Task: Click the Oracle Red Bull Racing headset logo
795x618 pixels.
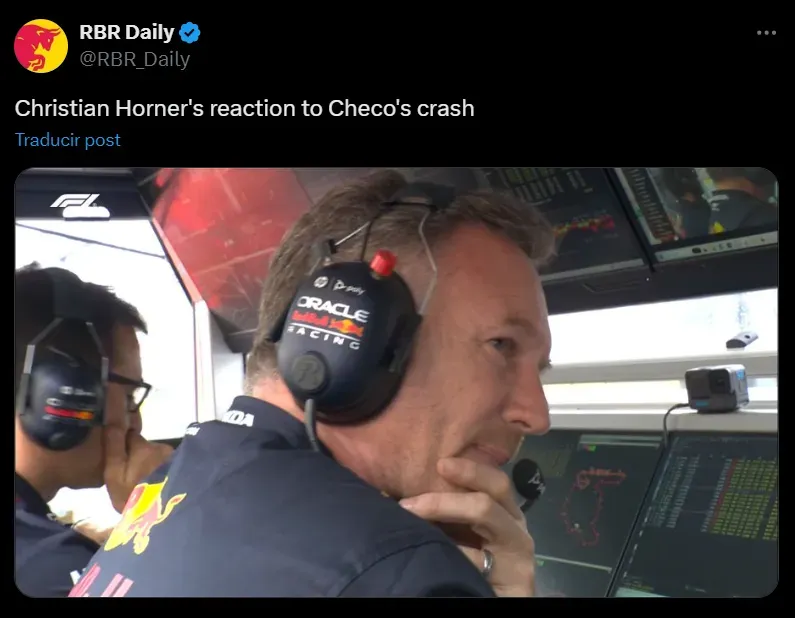Action: pyautogui.click(x=332, y=321)
